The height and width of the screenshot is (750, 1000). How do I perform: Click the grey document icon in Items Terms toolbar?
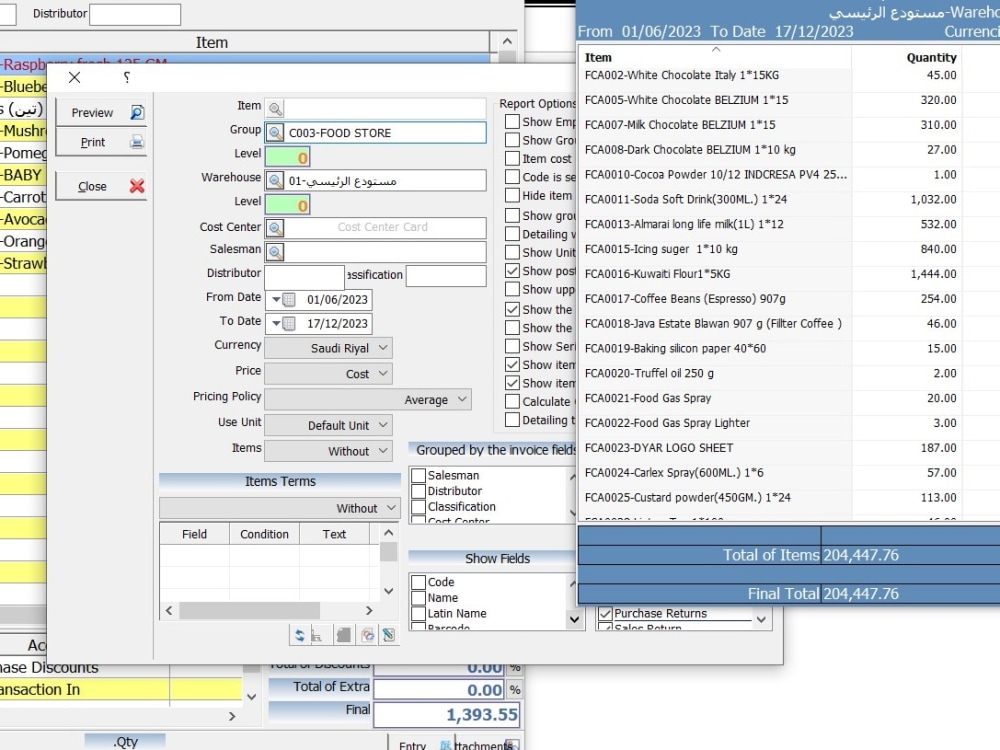pos(343,635)
